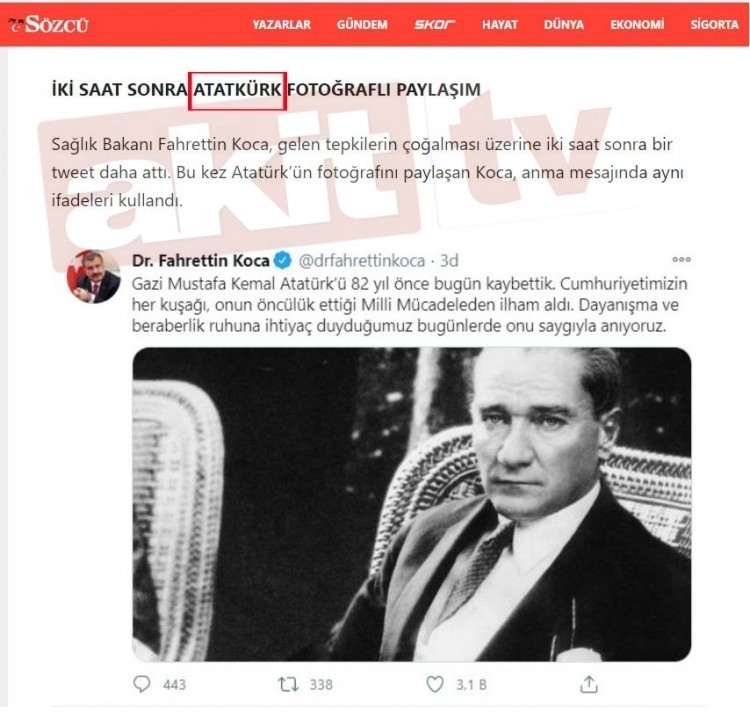Go to the GÜNDEM section
Viewport: 750px width, 718px height.
[x=362, y=25]
